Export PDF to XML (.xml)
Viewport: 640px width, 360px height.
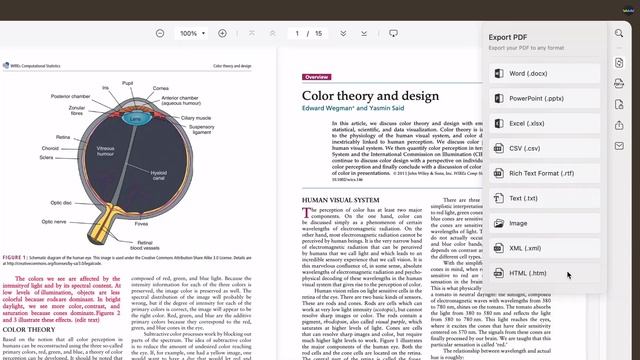tap(544, 248)
